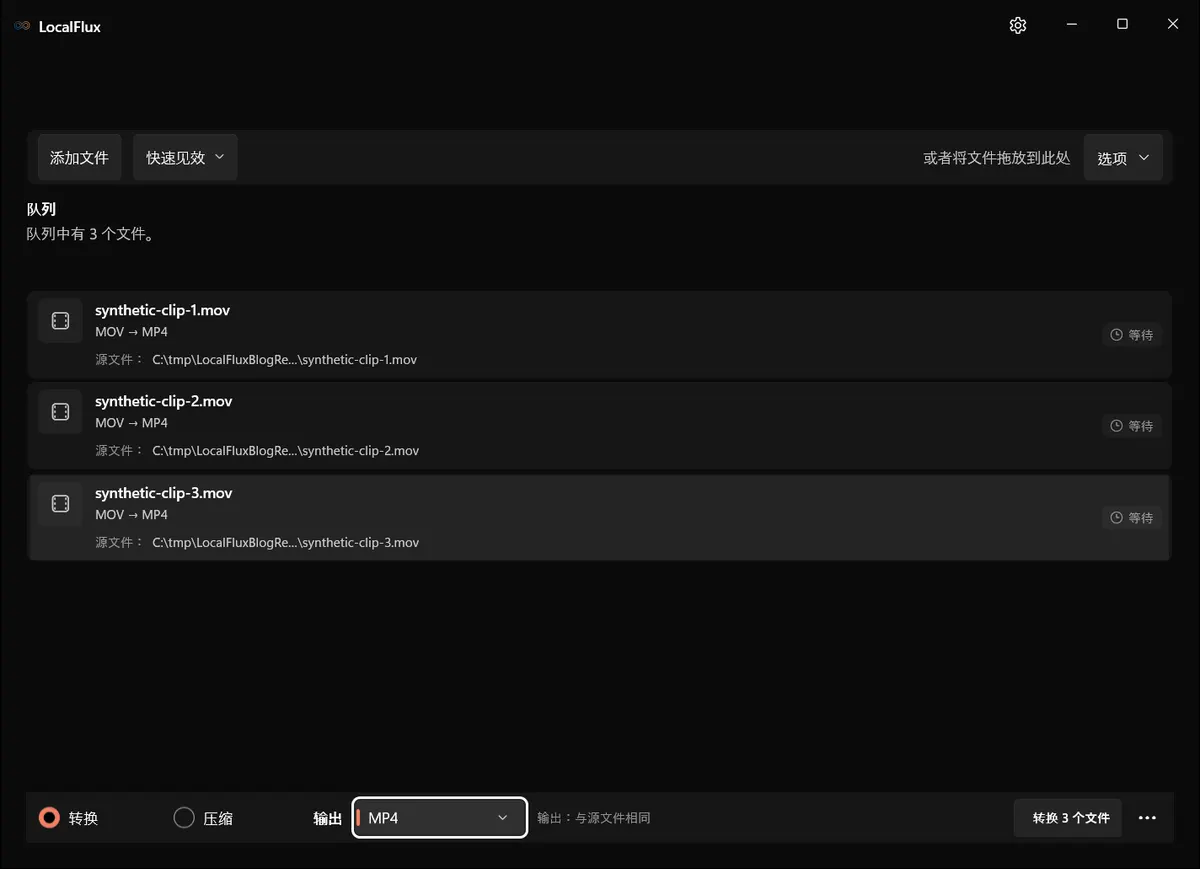Click MOV → MP4 label under synthetic-clip-3.mov
This screenshot has width=1200, height=869.
[131, 515]
